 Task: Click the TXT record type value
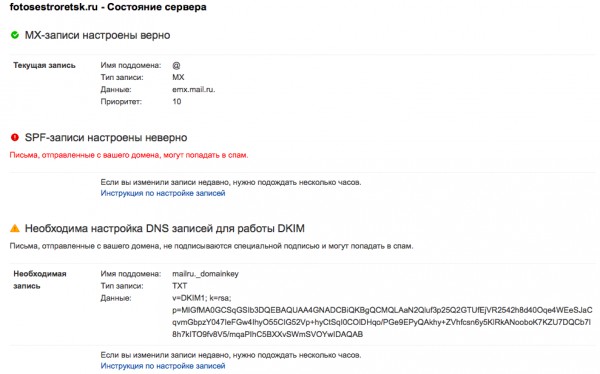point(179,286)
